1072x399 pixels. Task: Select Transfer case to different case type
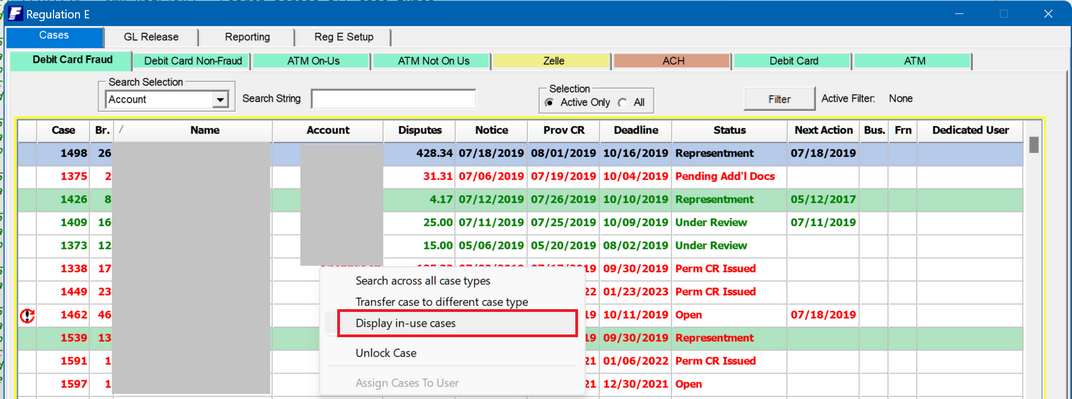click(442, 302)
